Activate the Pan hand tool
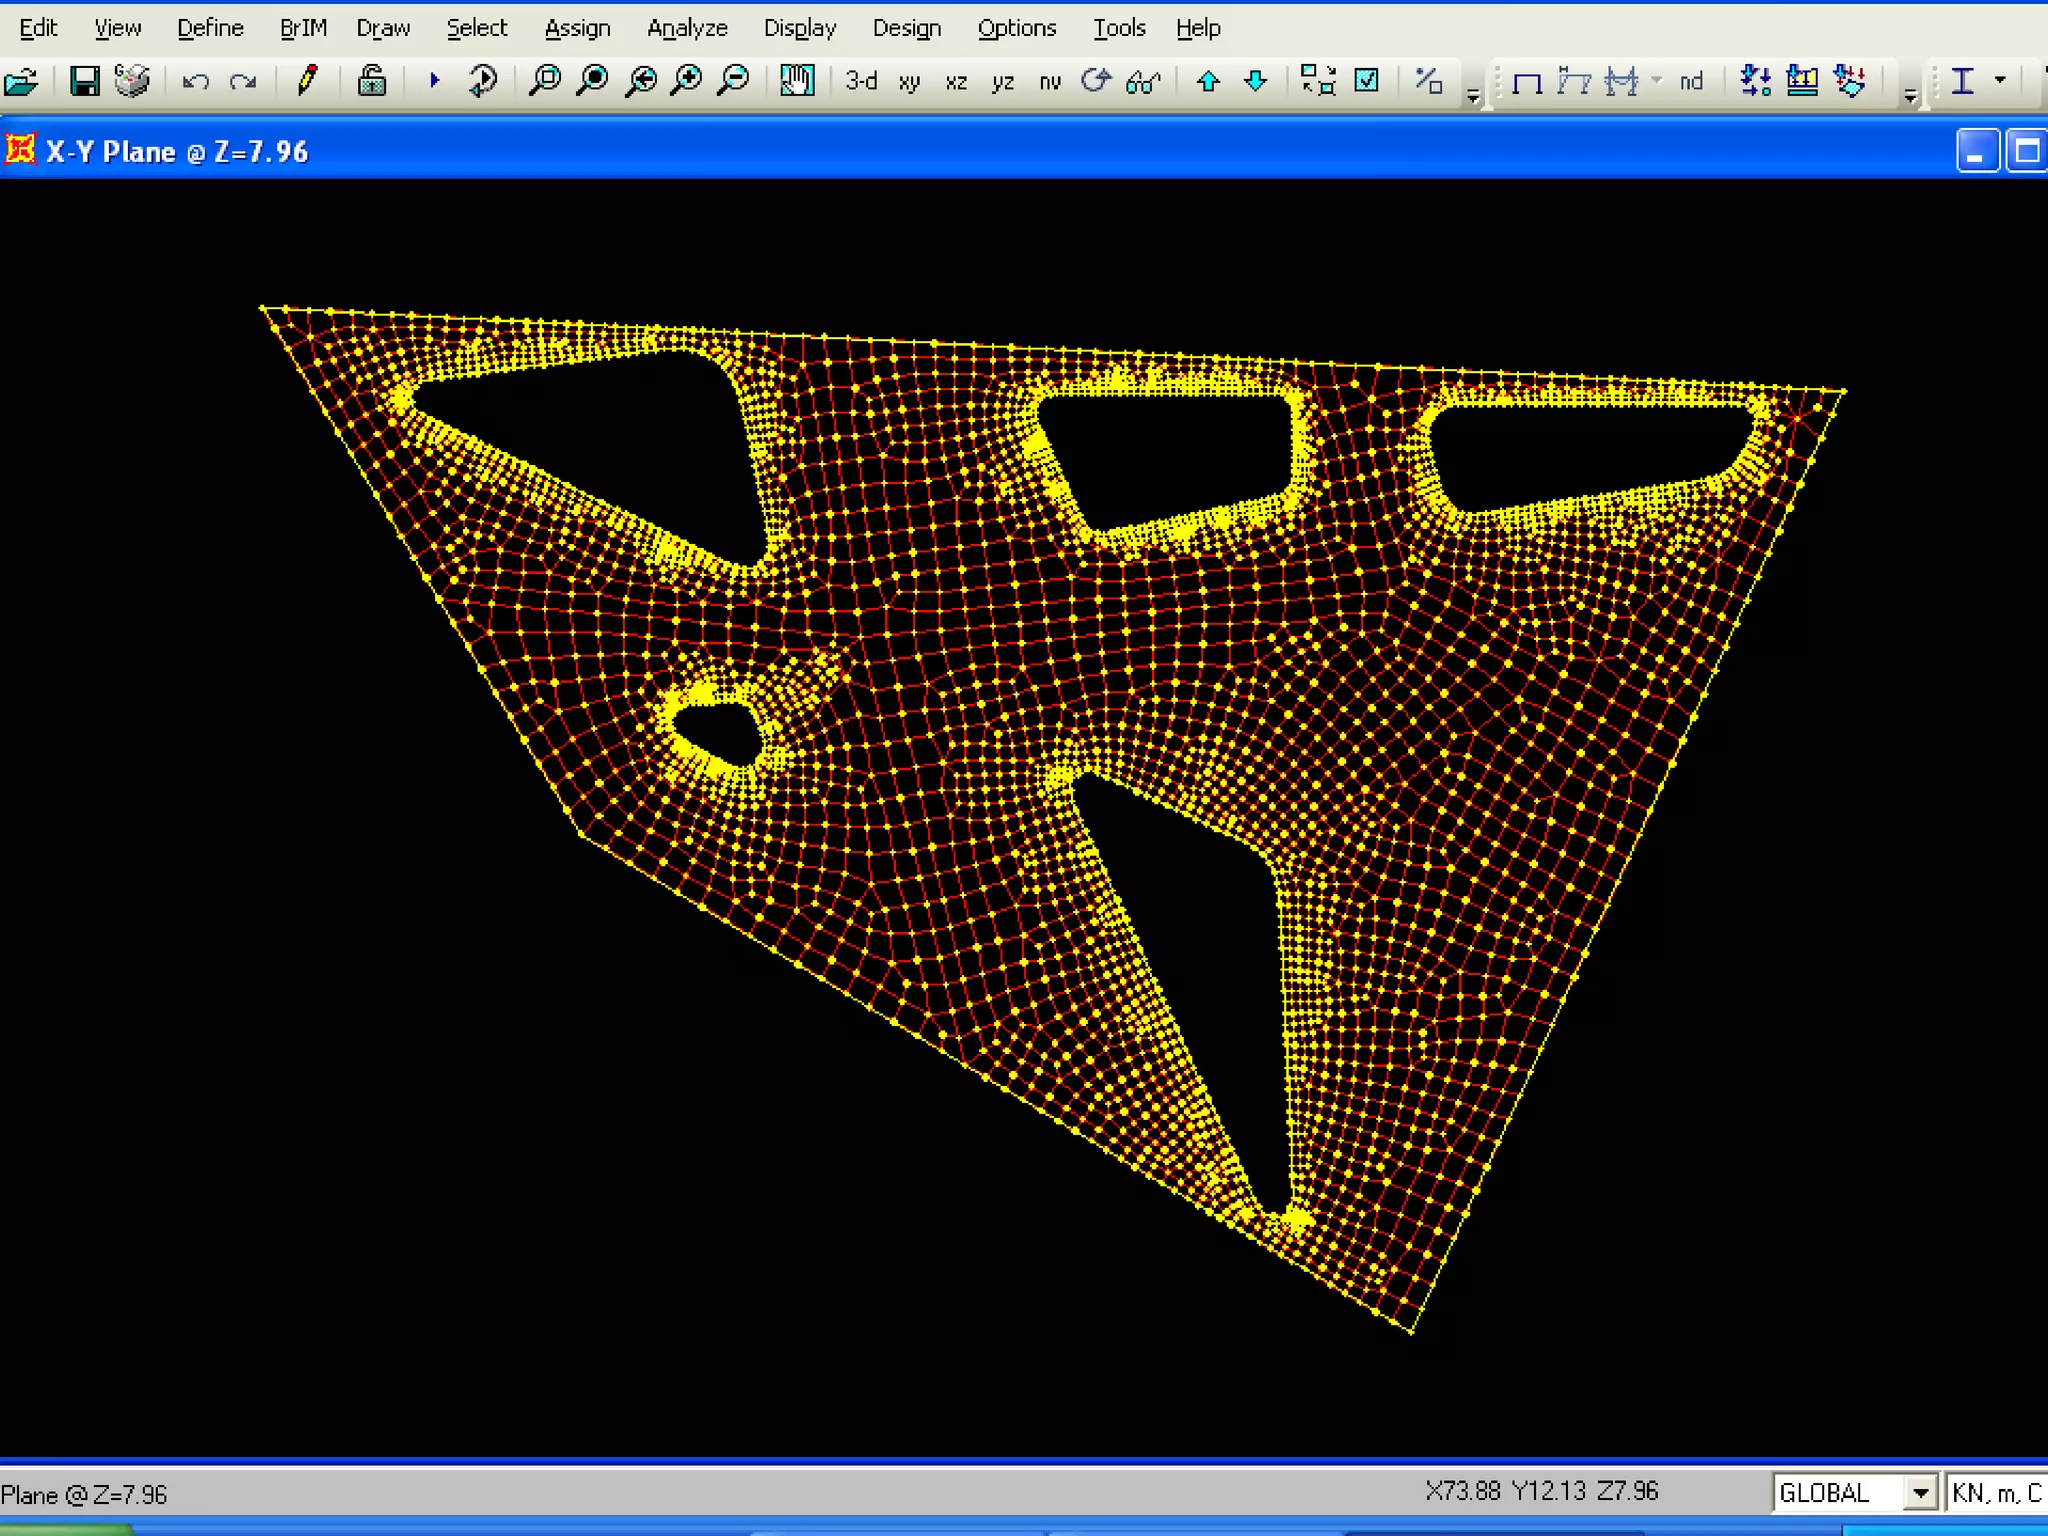 (x=797, y=81)
